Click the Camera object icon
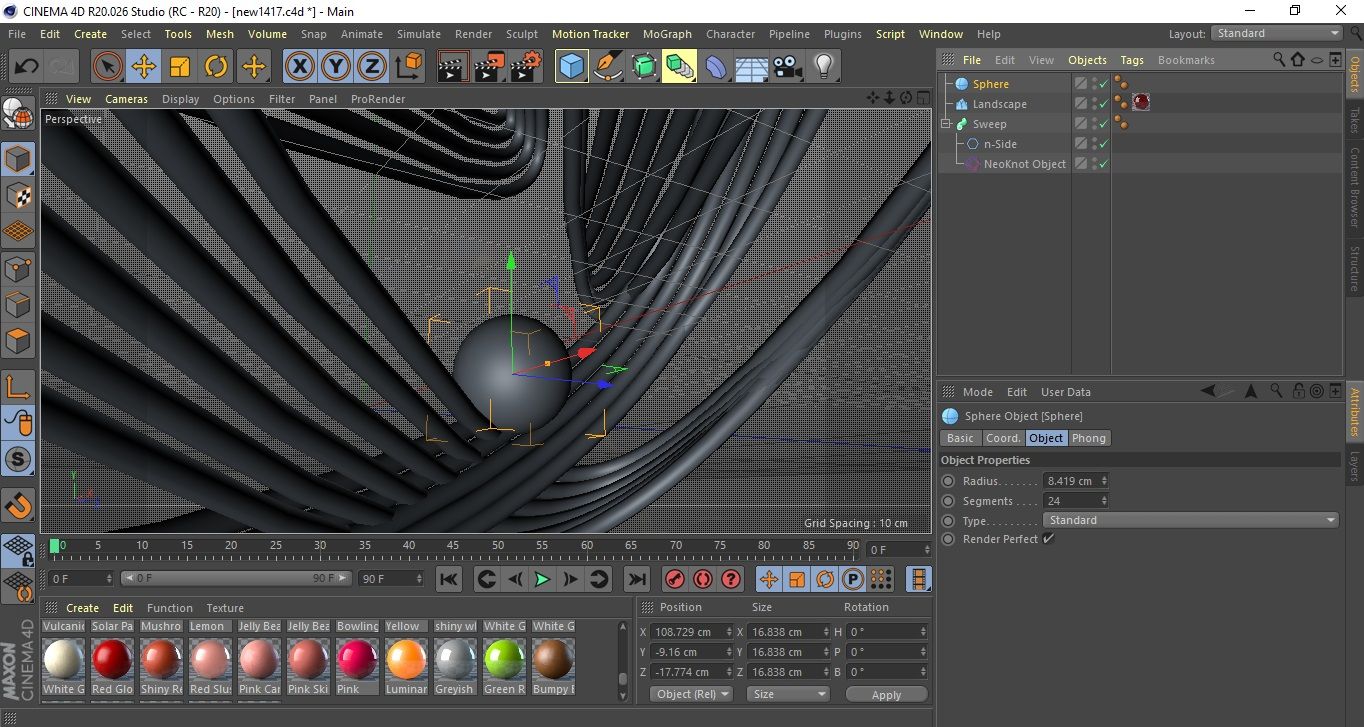 click(788, 67)
